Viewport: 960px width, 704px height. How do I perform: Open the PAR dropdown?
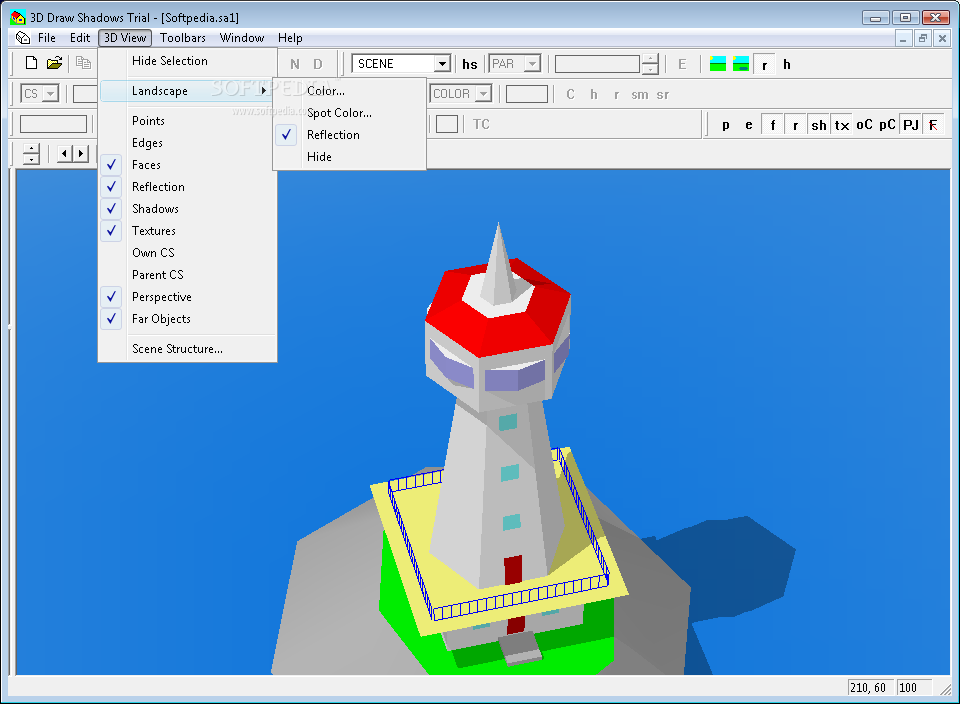533,64
